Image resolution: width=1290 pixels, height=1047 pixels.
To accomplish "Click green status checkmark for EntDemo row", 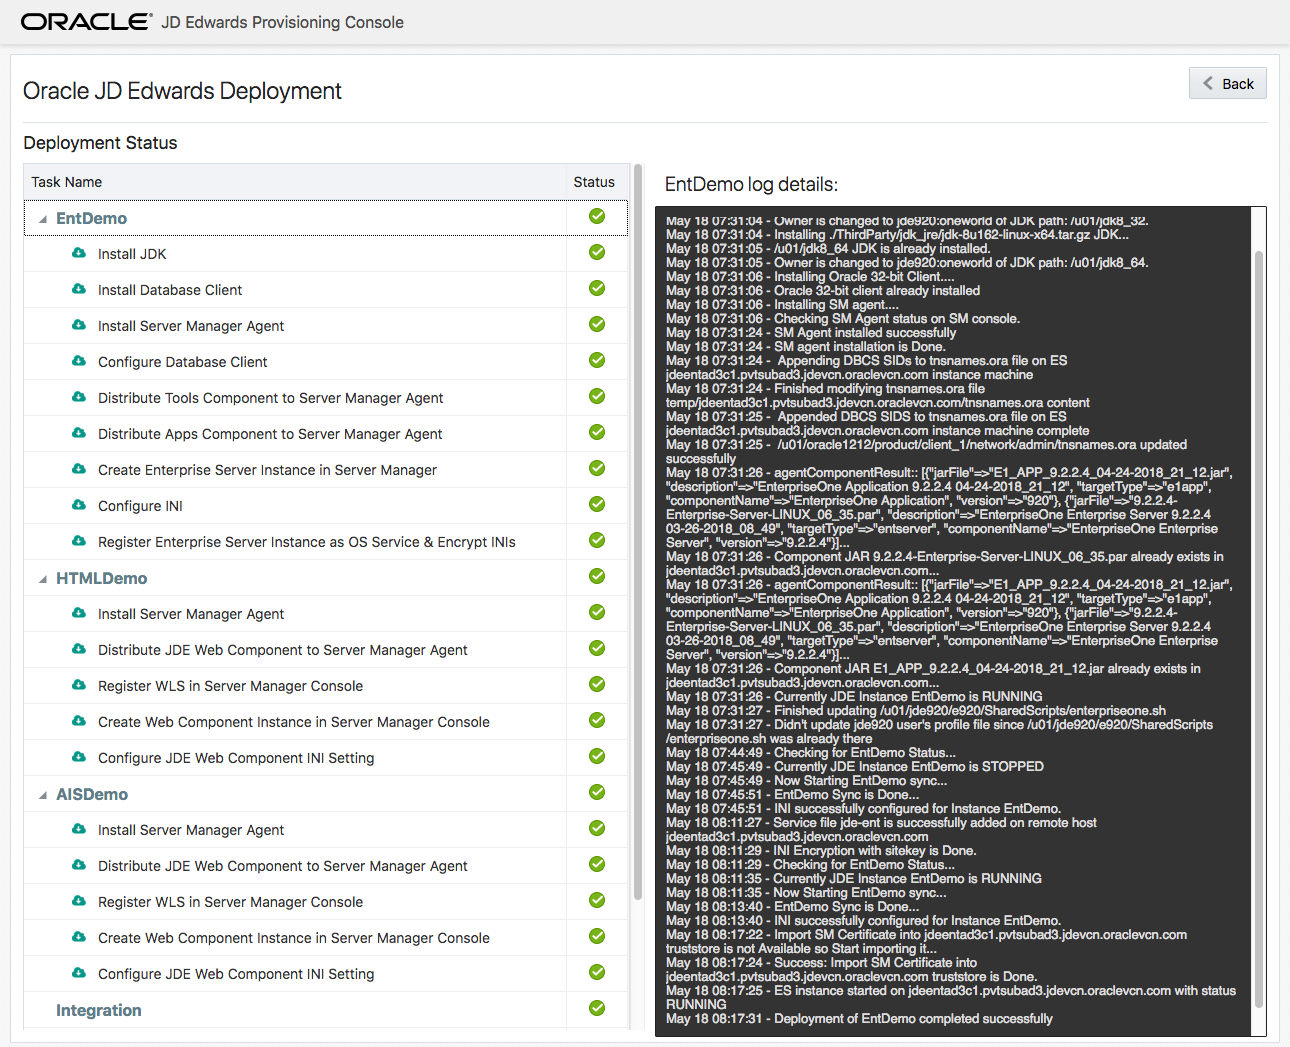I will click(x=597, y=217).
